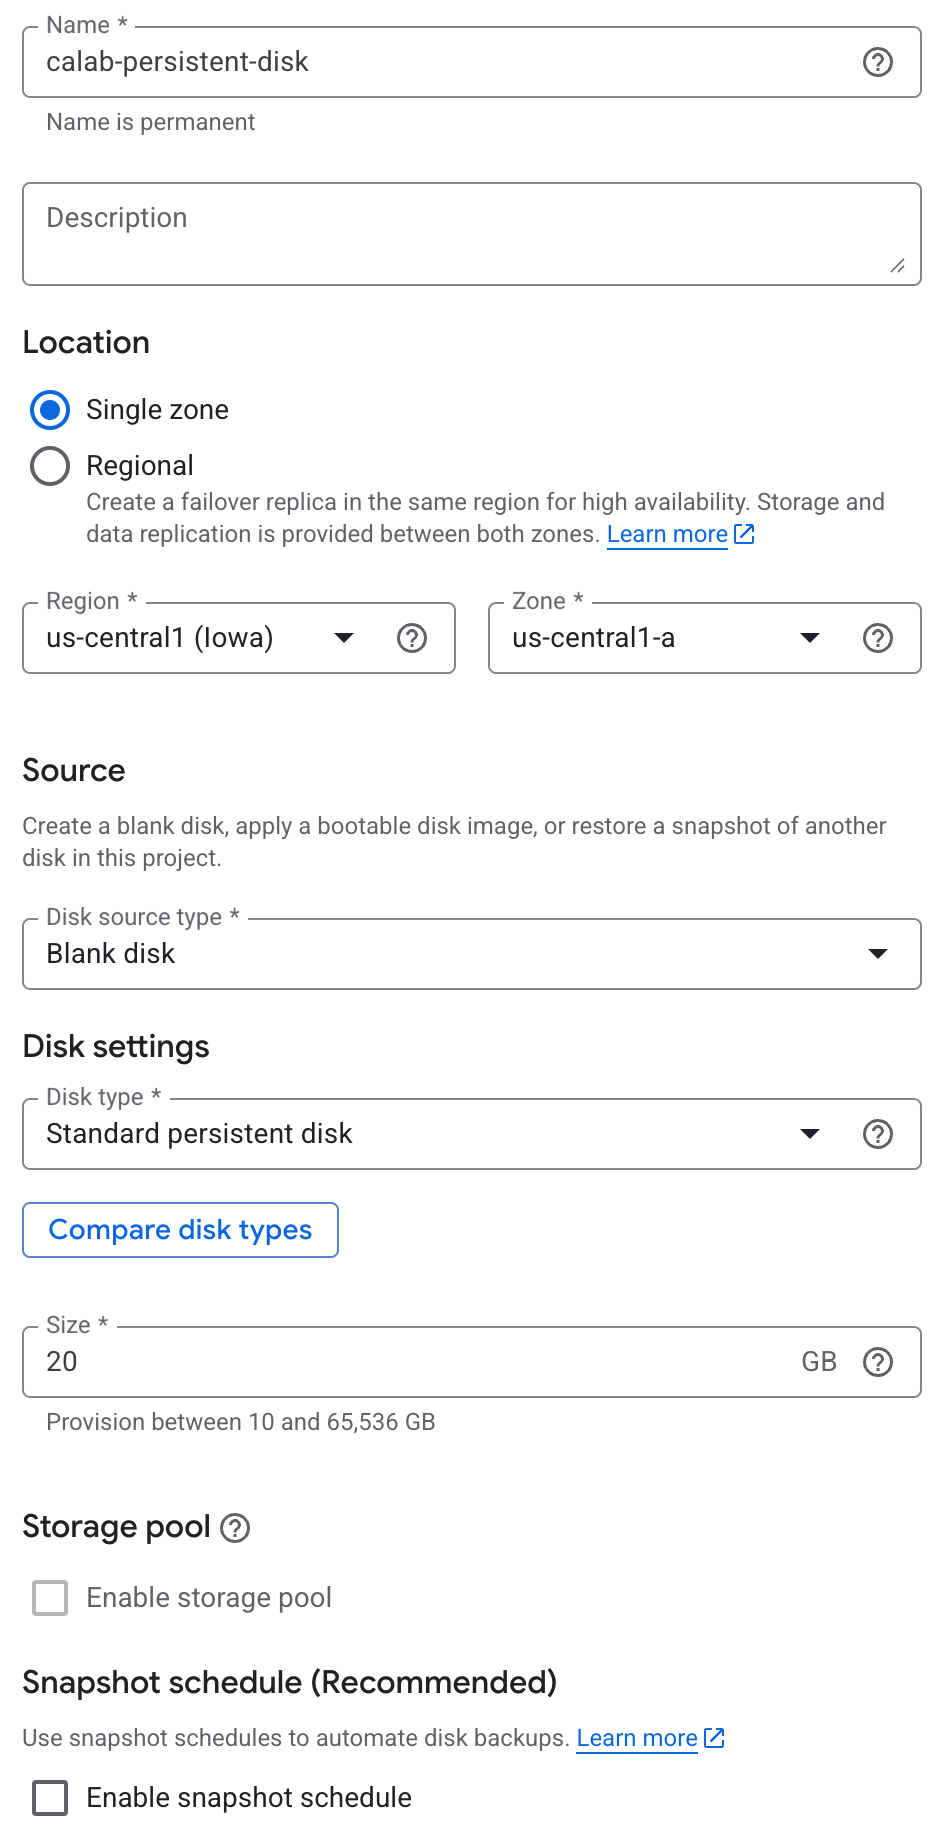Viewport: 938px width, 1836px height.
Task: Show help for Disk type field
Action: [x=877, y=1134]
